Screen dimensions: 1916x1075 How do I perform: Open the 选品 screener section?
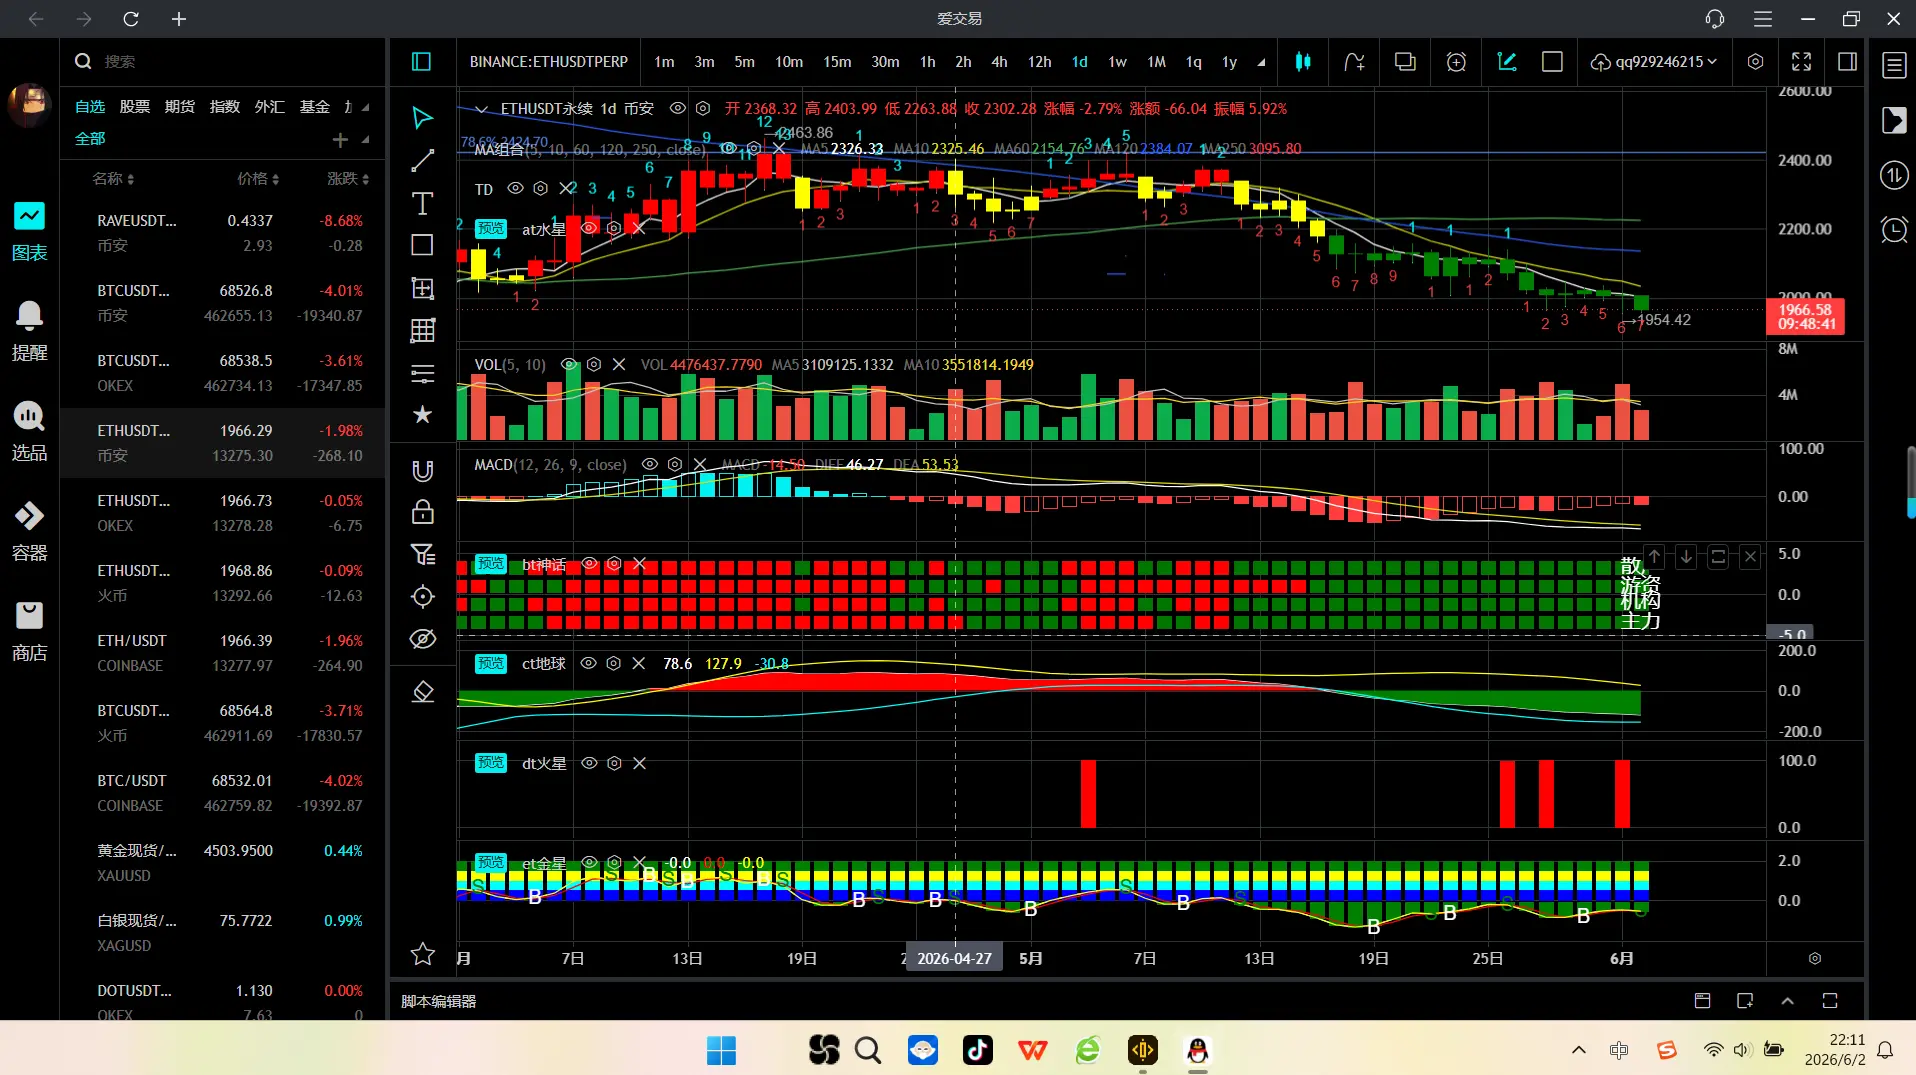tap(29, 432)
